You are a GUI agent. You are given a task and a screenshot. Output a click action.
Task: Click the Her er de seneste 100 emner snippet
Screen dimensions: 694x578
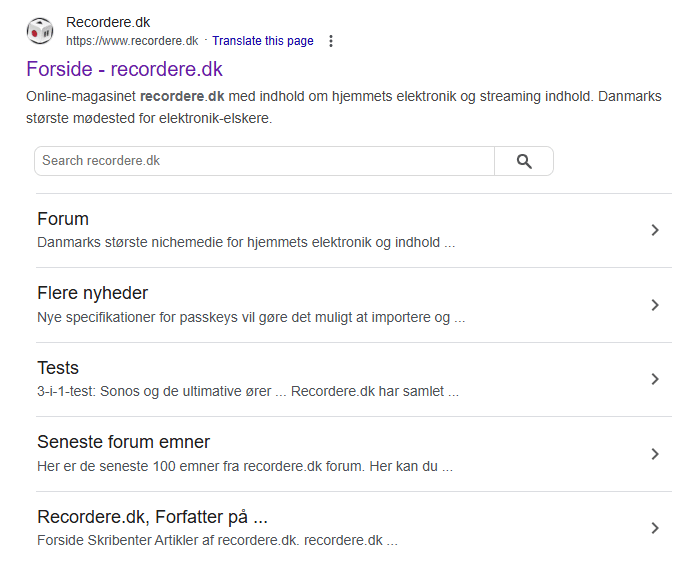245,466
